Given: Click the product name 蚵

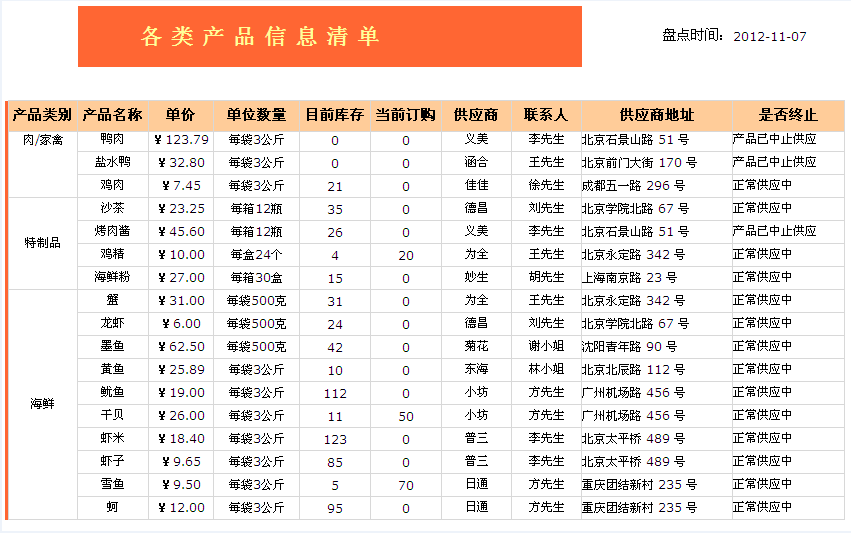Looking at the screenshot, I should 112,507.
